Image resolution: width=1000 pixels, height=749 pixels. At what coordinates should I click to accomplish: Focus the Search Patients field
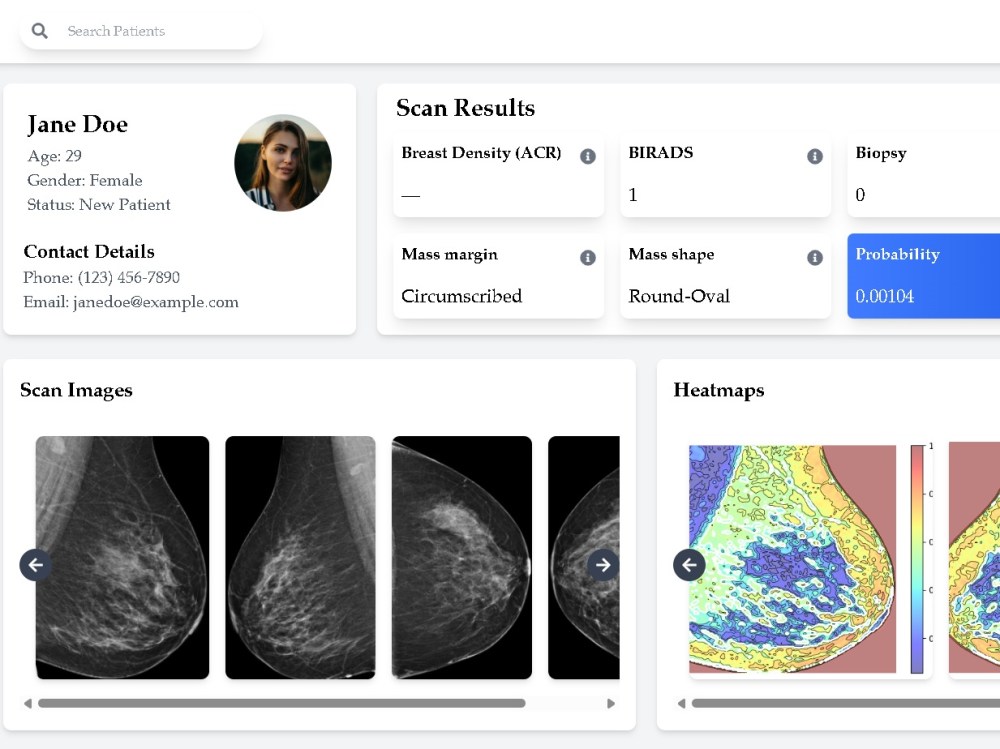point(141,31)
